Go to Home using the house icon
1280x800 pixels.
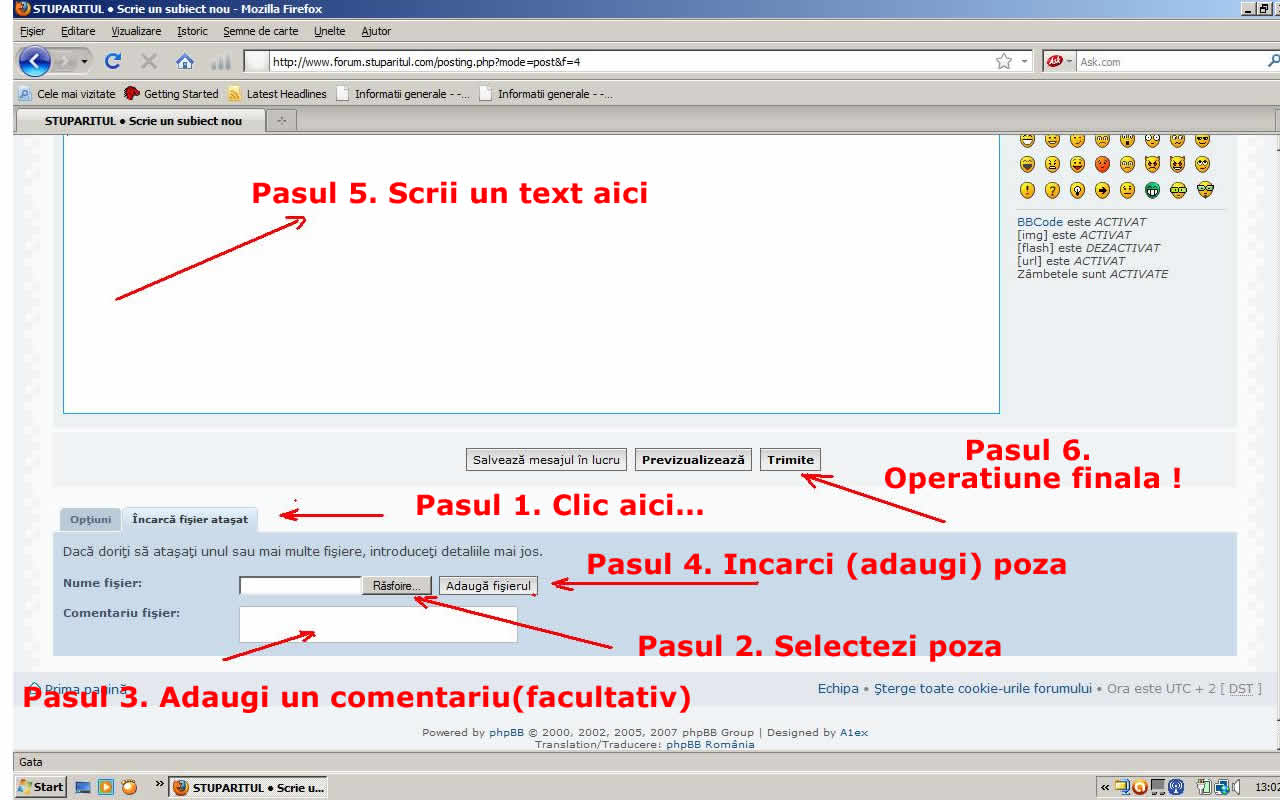184,61
